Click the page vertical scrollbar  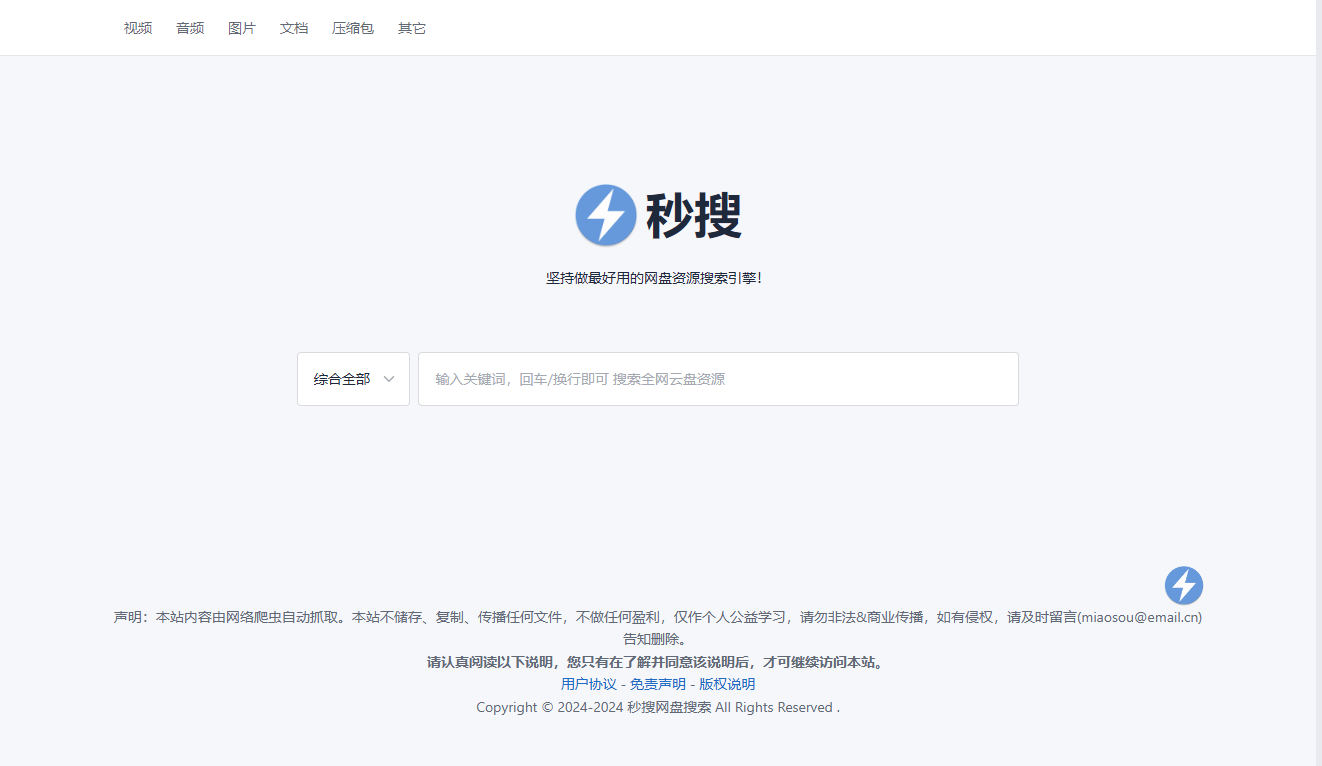(1319, 383)
